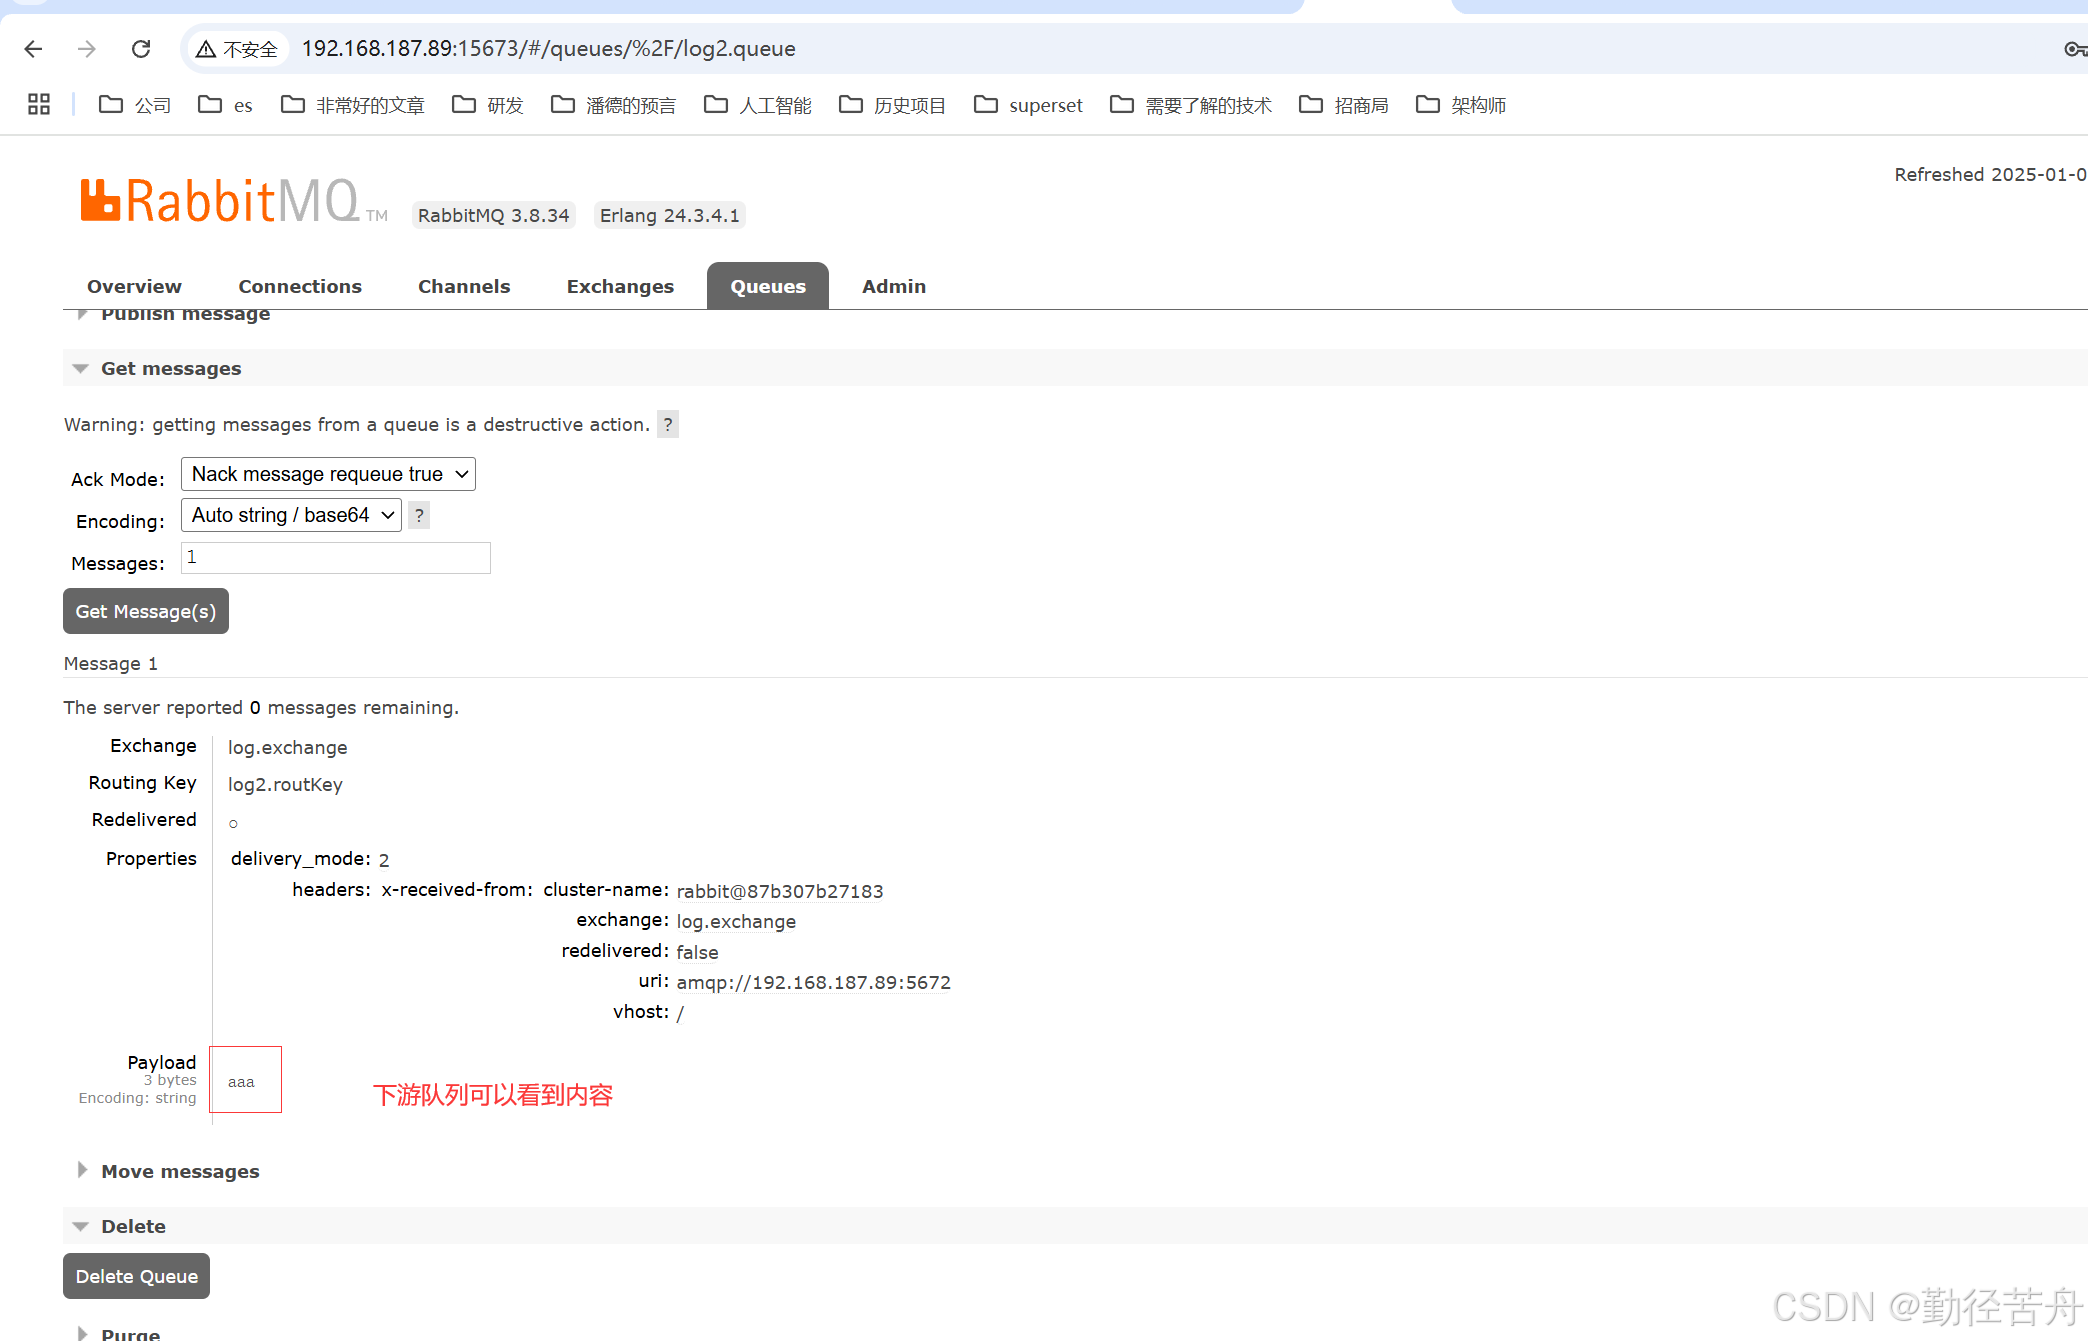Collapse the Delete section

(132, 1225)
